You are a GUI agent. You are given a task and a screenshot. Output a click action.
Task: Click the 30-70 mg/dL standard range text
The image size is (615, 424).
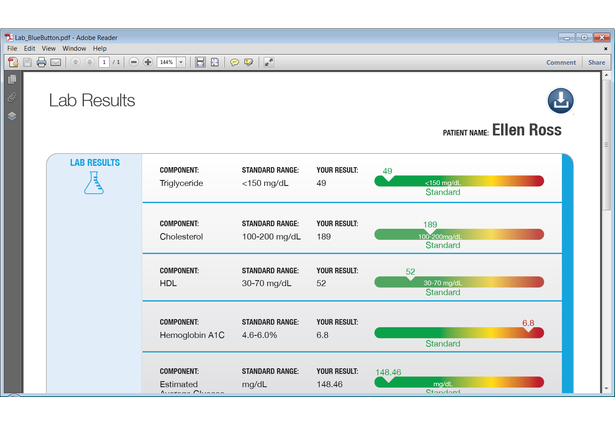(266, 283)
